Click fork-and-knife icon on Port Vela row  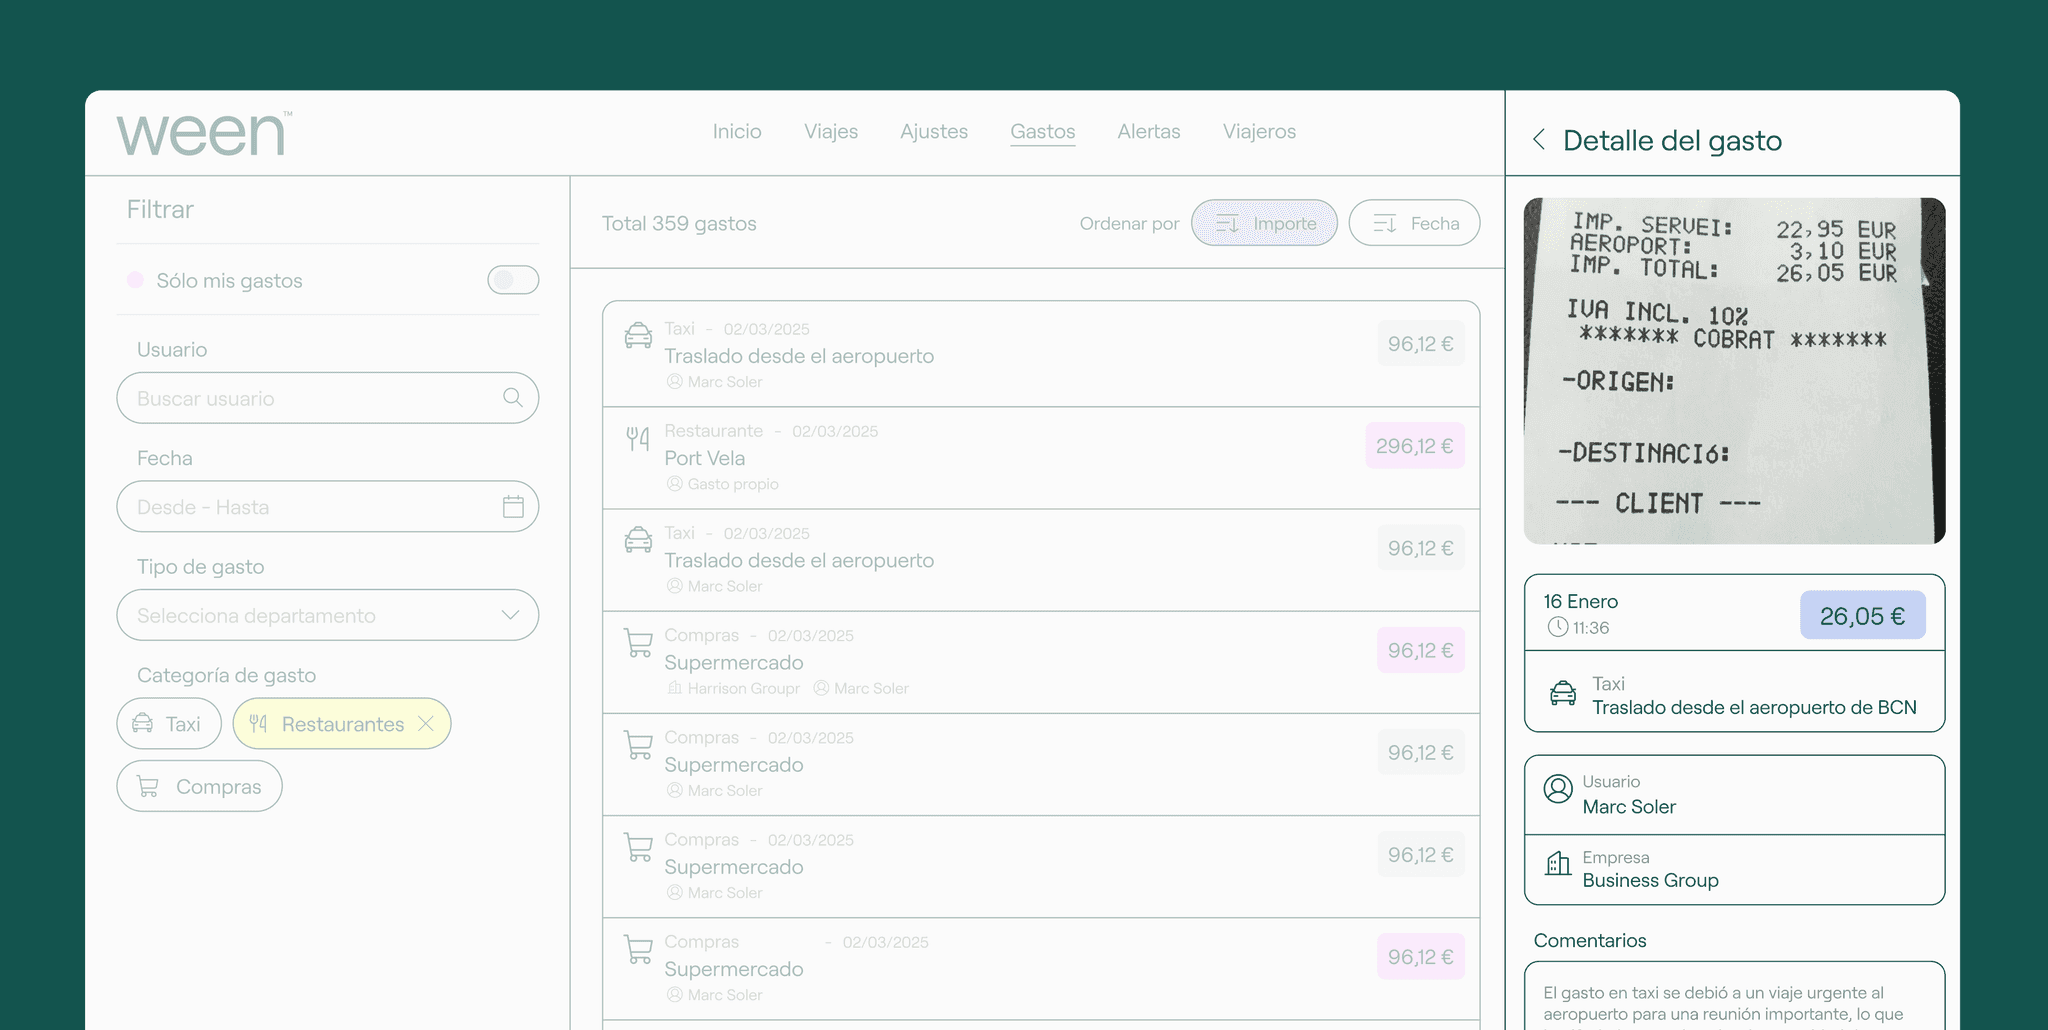point(638,438)
